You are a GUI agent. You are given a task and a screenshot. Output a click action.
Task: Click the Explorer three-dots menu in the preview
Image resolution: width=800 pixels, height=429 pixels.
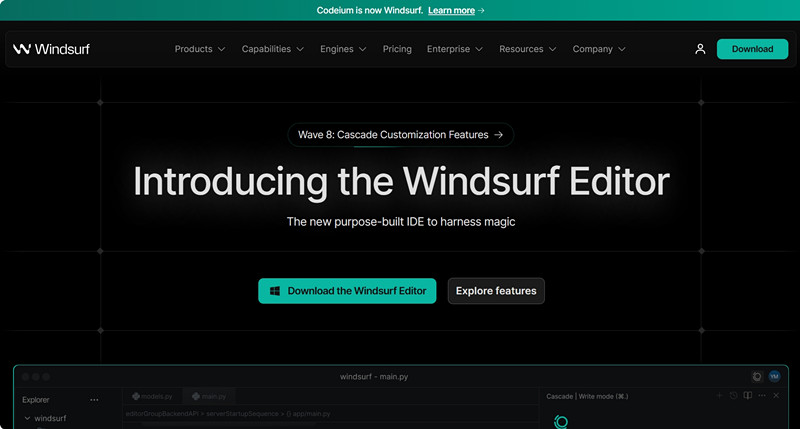point(94,400)
